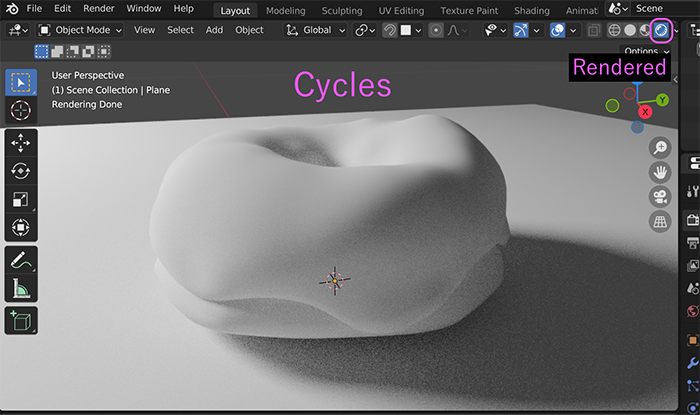Open the Tool properties tab
700x415 pixels.
pyautogui.click(x=692, y=192)
